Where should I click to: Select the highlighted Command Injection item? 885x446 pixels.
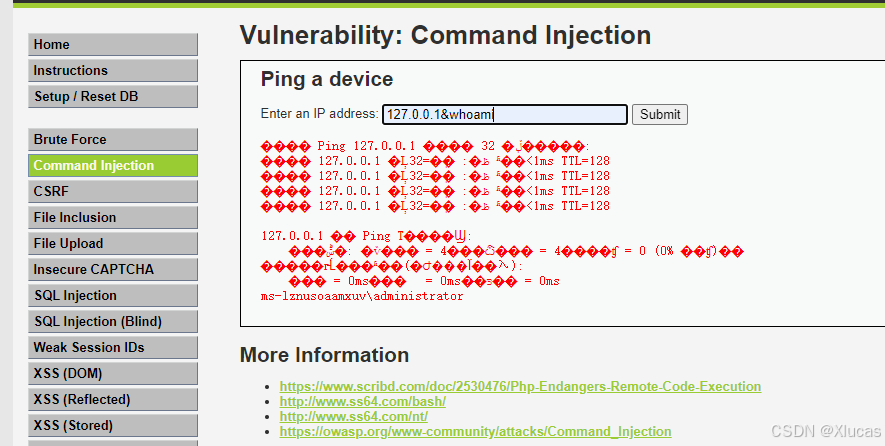[x=113, y=165]
